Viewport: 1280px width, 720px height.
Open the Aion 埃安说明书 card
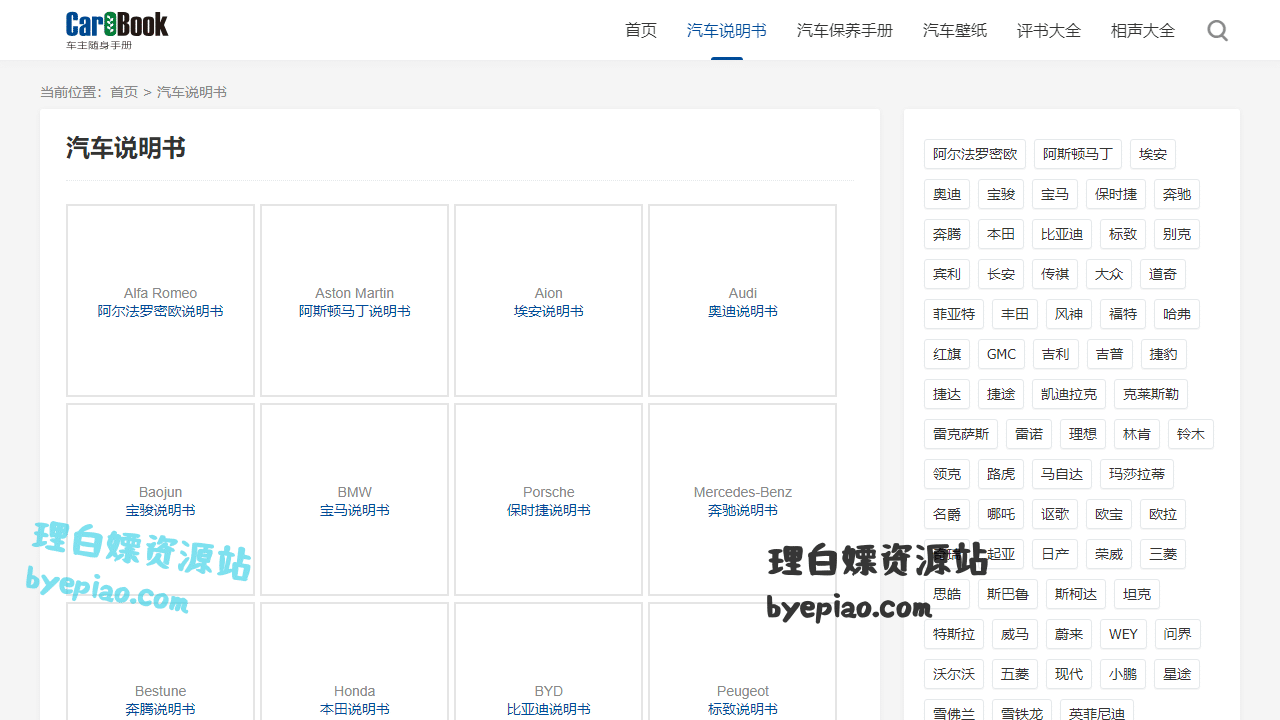(x=549, y=301)
